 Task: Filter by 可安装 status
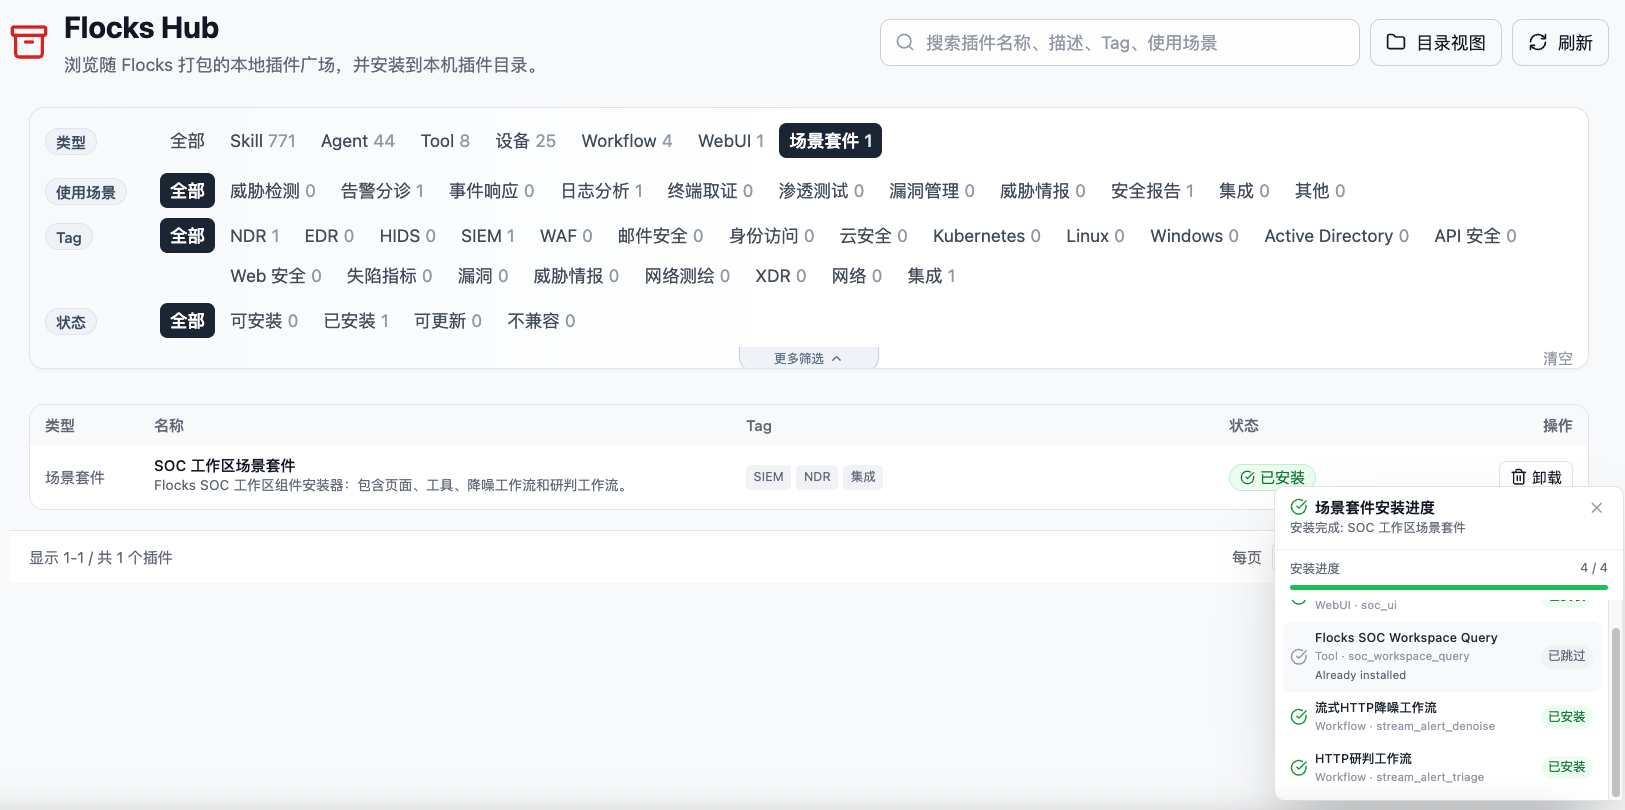[x=264, y=321]
